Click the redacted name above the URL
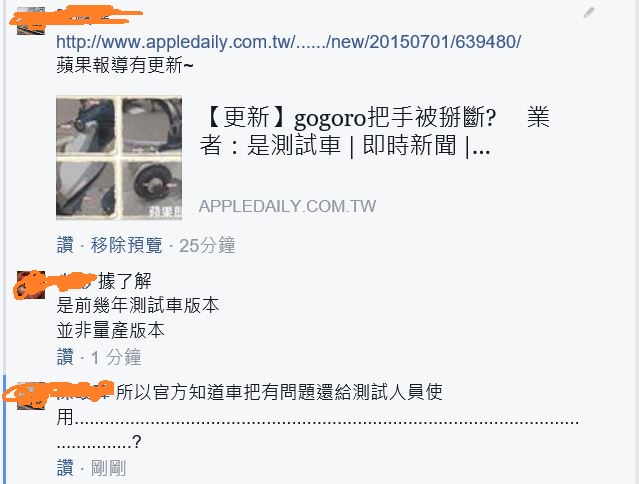 tap(77, 16)
